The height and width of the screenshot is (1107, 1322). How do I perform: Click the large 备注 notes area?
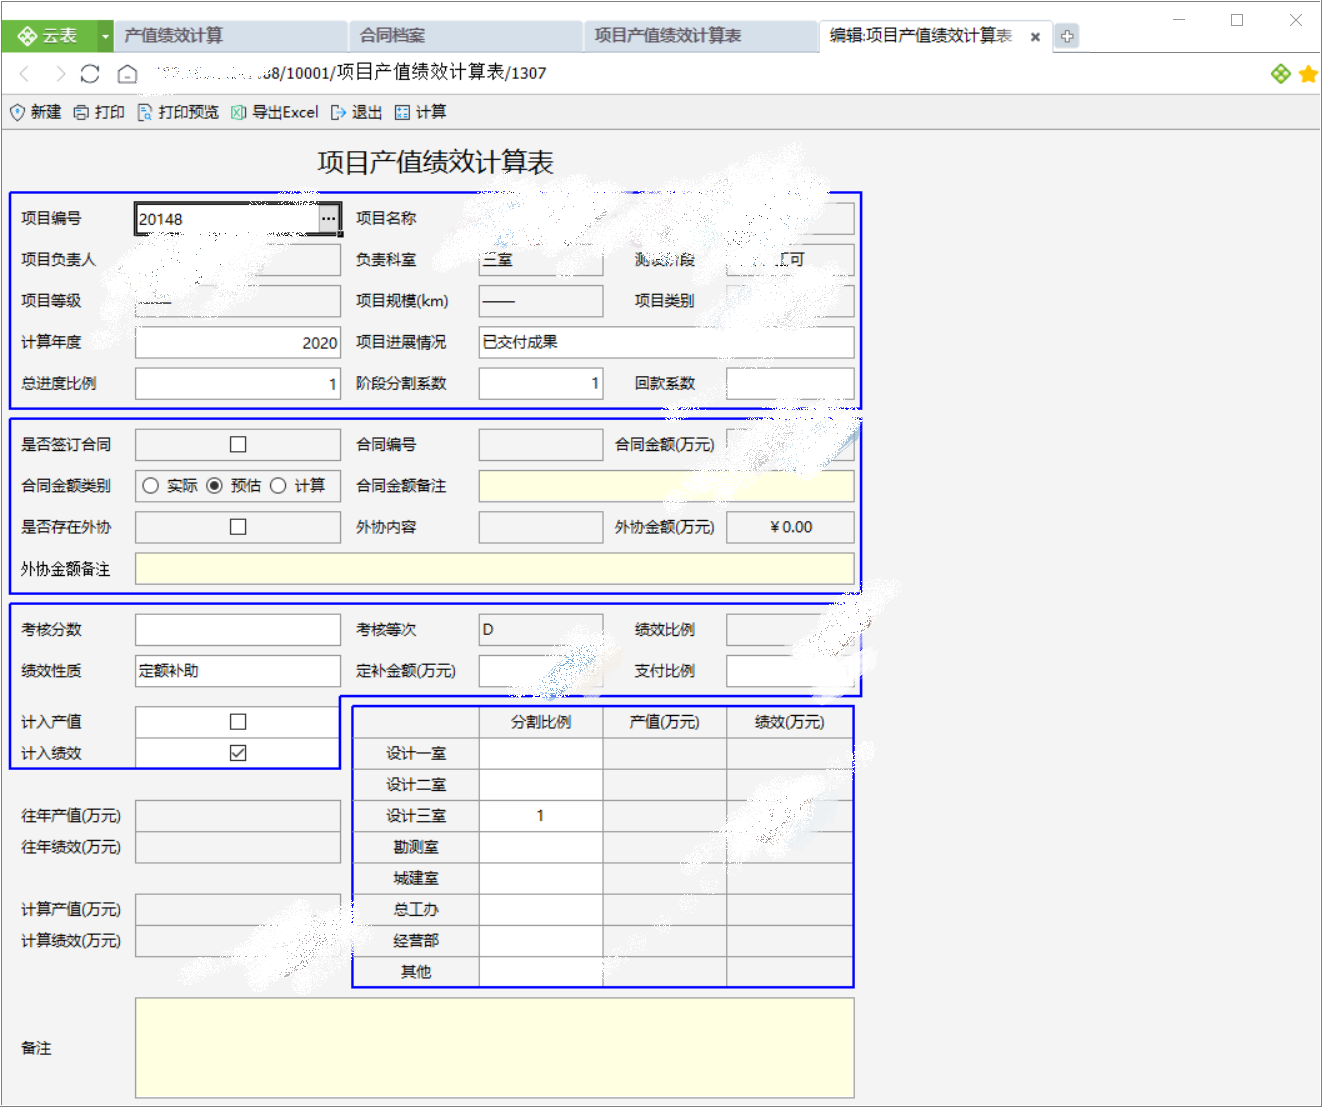(x=495, y=1048)
